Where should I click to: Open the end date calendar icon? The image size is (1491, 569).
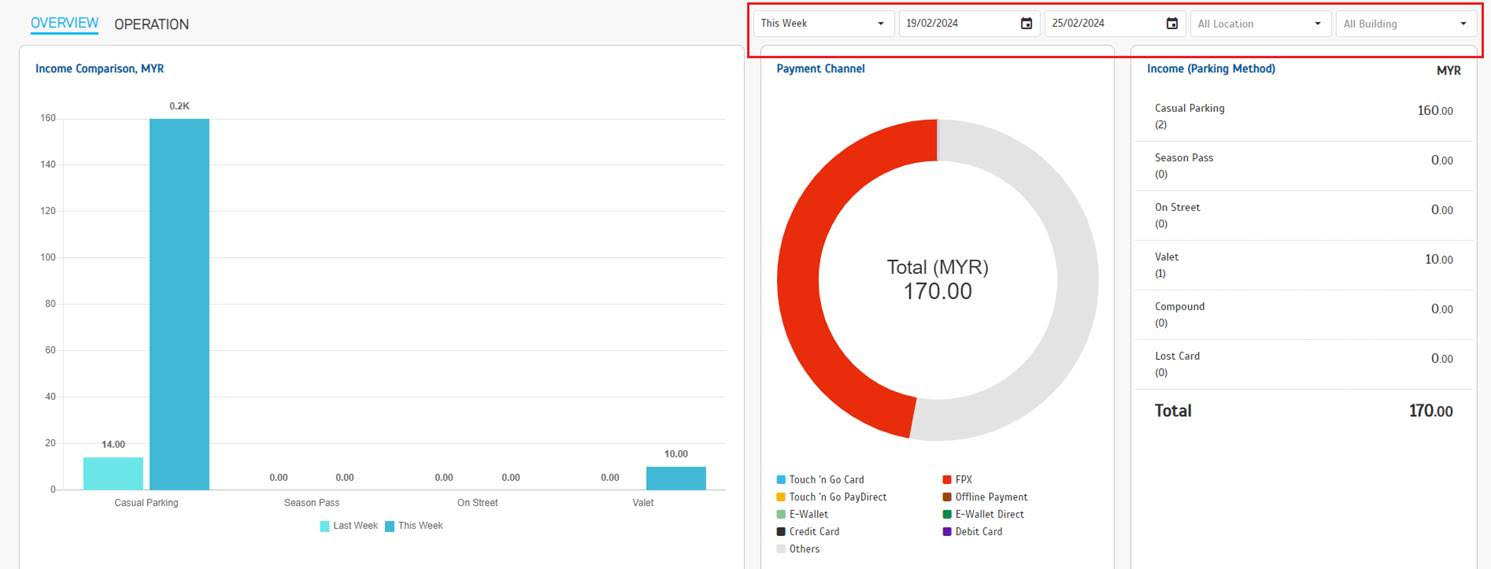coord(1172,24)
